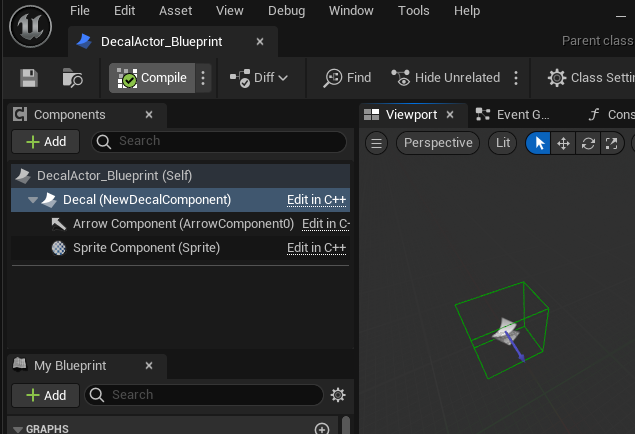
Task: Click the Browse to asset icon
Action: [73, 78]
